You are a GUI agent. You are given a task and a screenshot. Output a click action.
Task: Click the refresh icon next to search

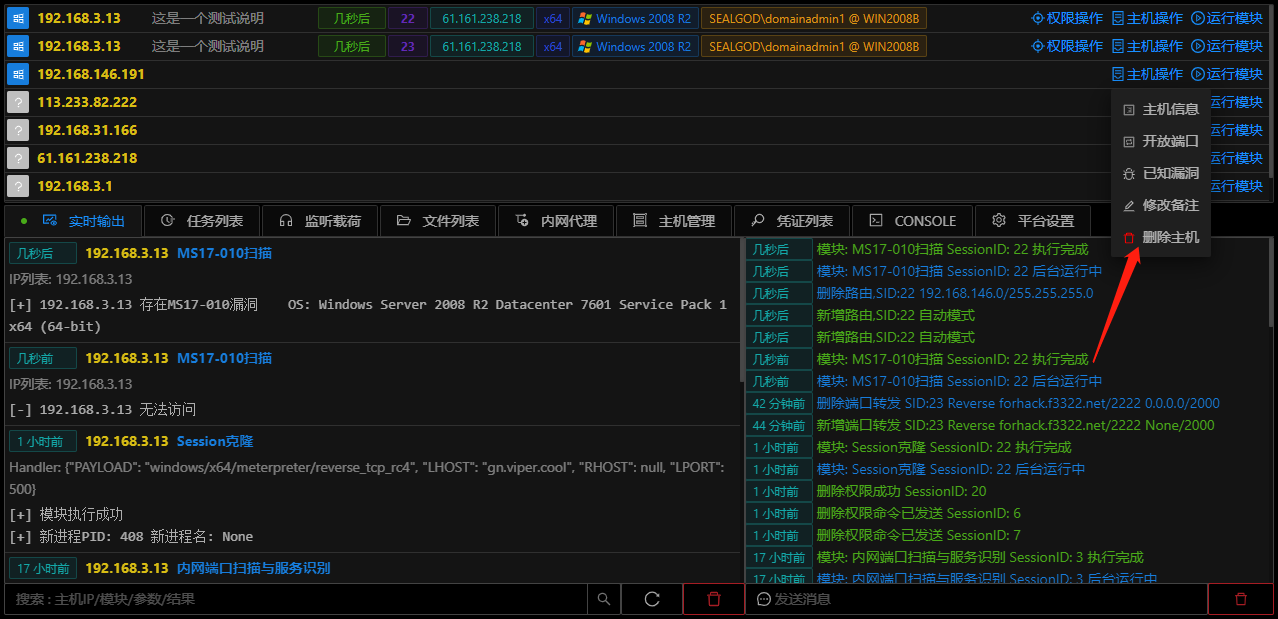tap(652, 599)
